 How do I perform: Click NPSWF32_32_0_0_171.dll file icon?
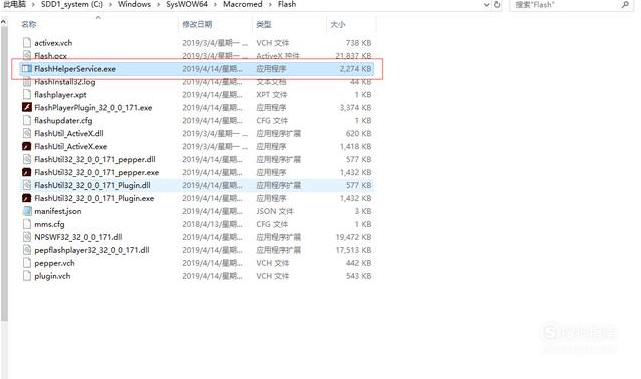27,237
